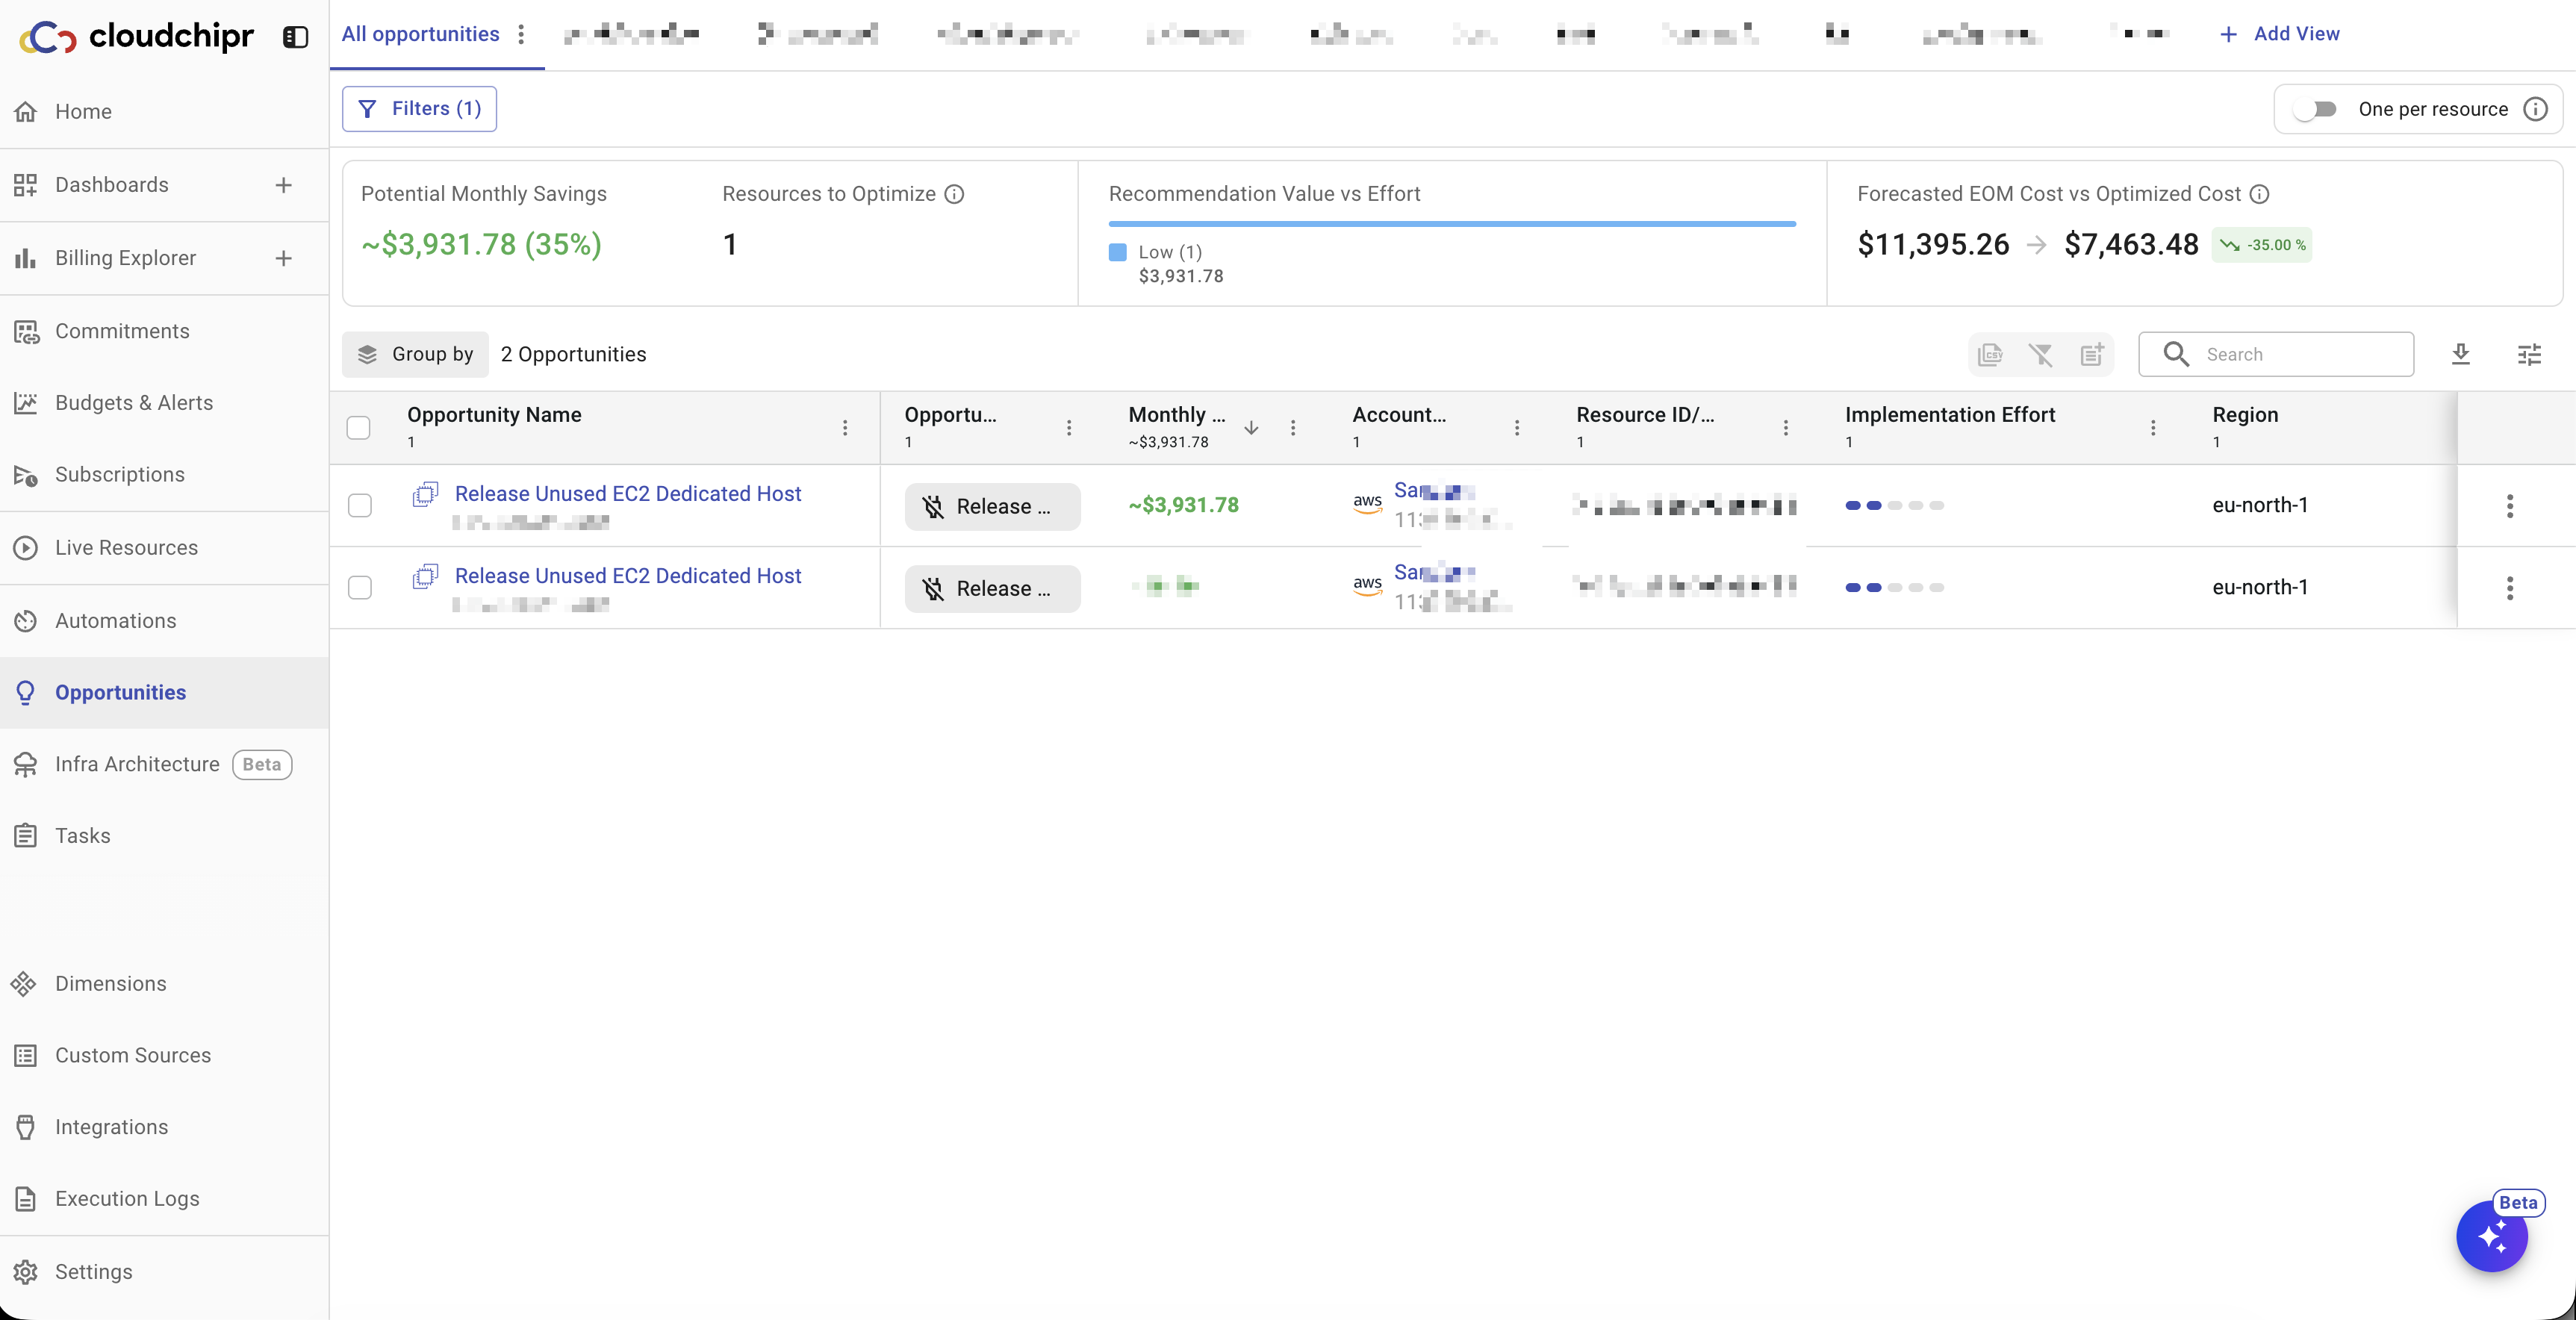Screen dimensions: 2576x1320
Task: Open first row three-dot actions menu
Action: (x=2509, y=505)
